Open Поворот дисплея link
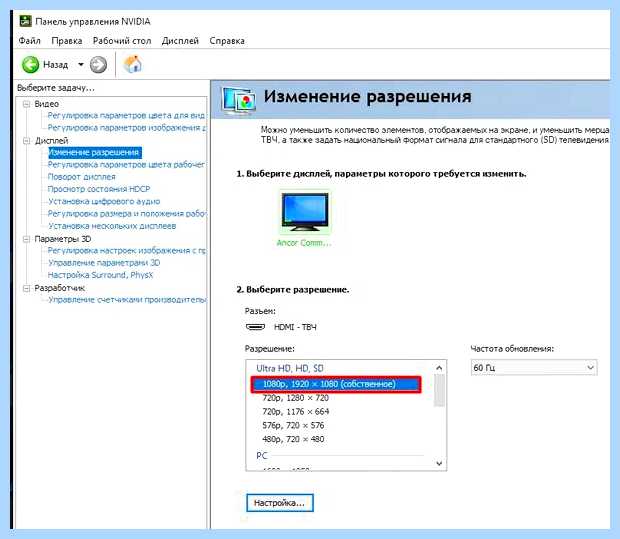 click(x=81, y=177)
